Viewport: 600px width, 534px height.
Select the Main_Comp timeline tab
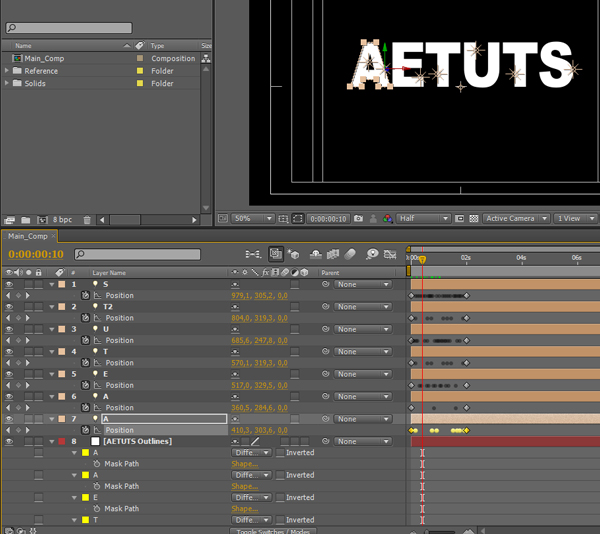pyautogui.click(x=28, y=236)
